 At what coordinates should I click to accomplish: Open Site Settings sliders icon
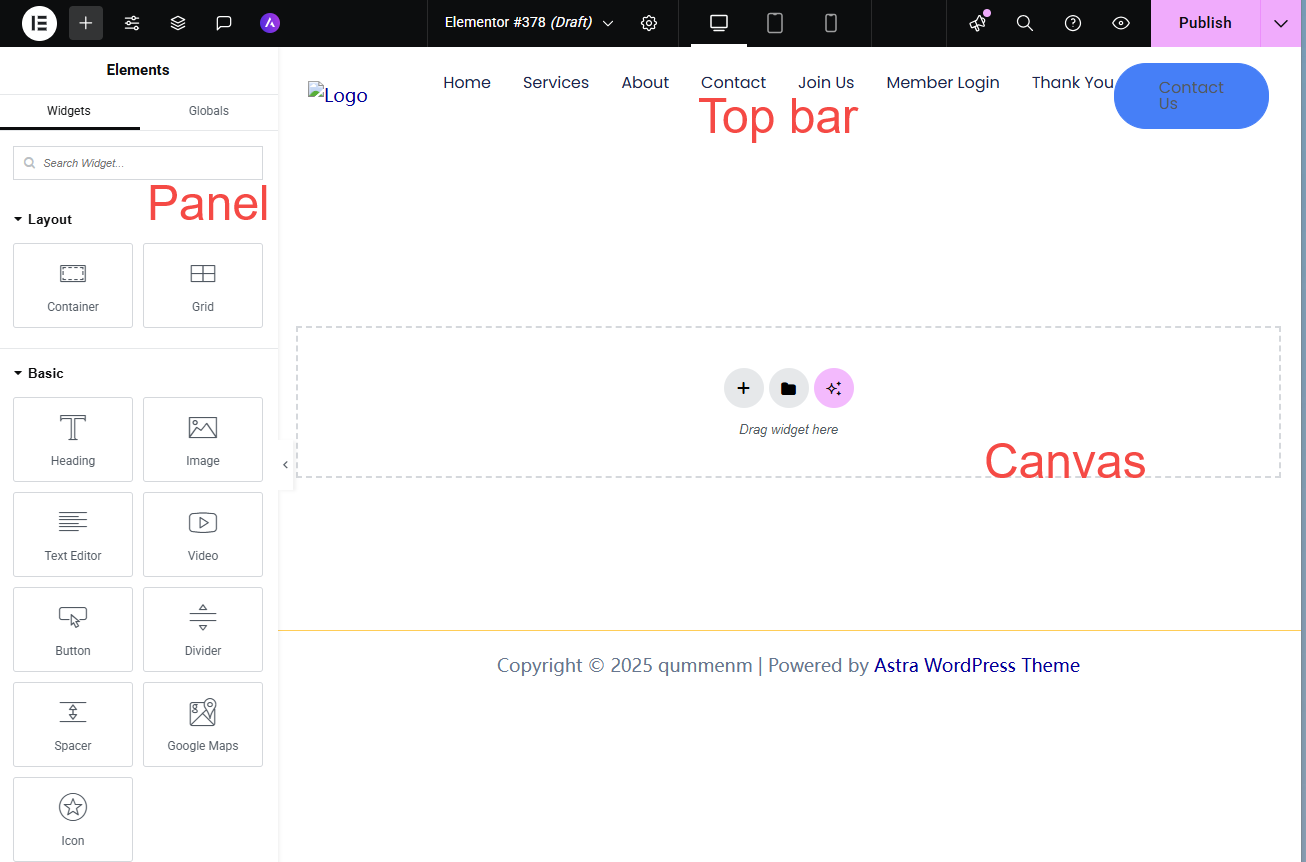tap(132, 23)
